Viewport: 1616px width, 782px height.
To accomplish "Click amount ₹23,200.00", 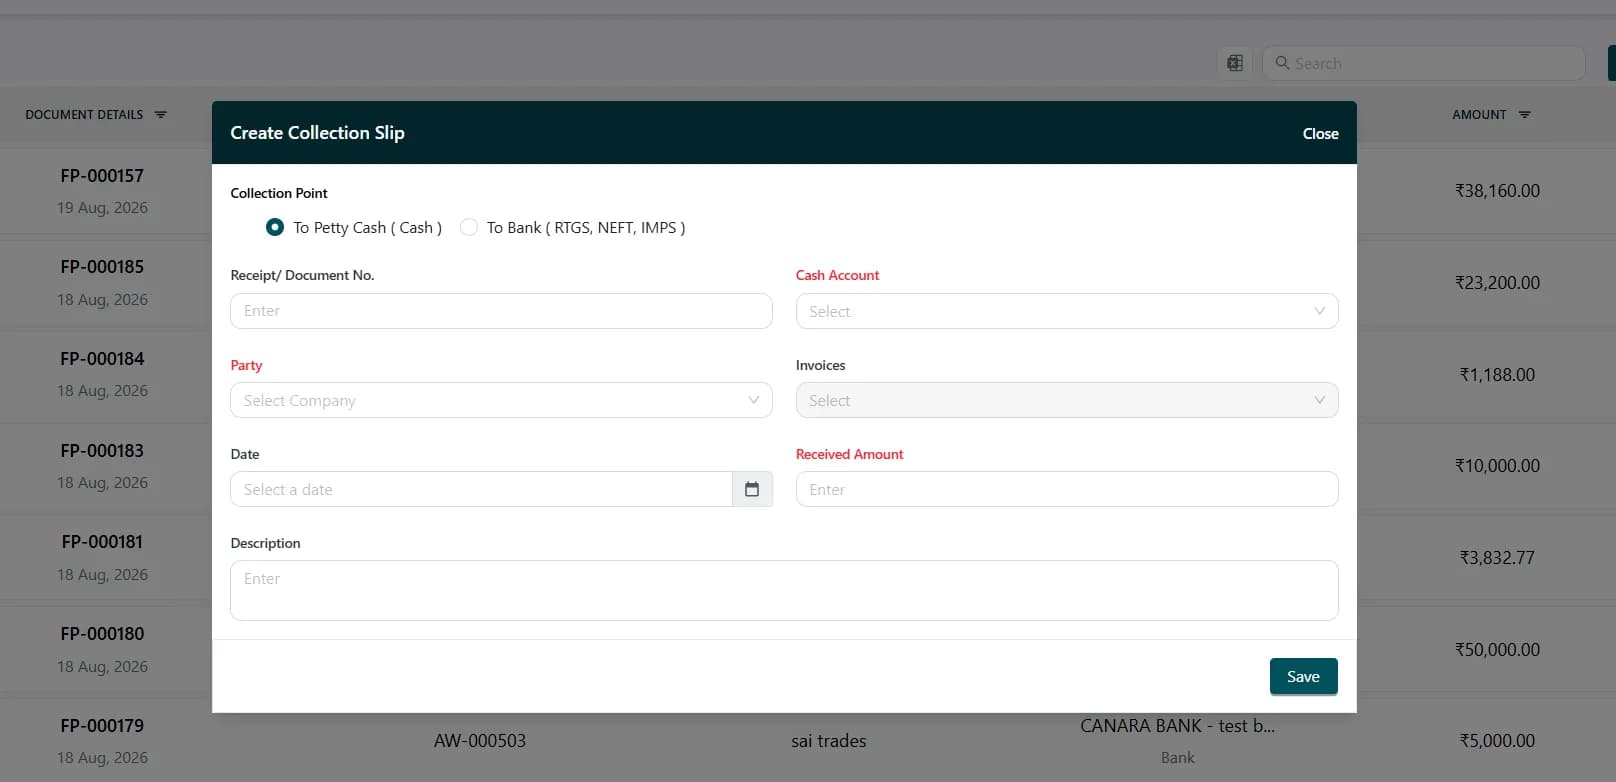I will pyautogui.click(x=1497, y=283).
